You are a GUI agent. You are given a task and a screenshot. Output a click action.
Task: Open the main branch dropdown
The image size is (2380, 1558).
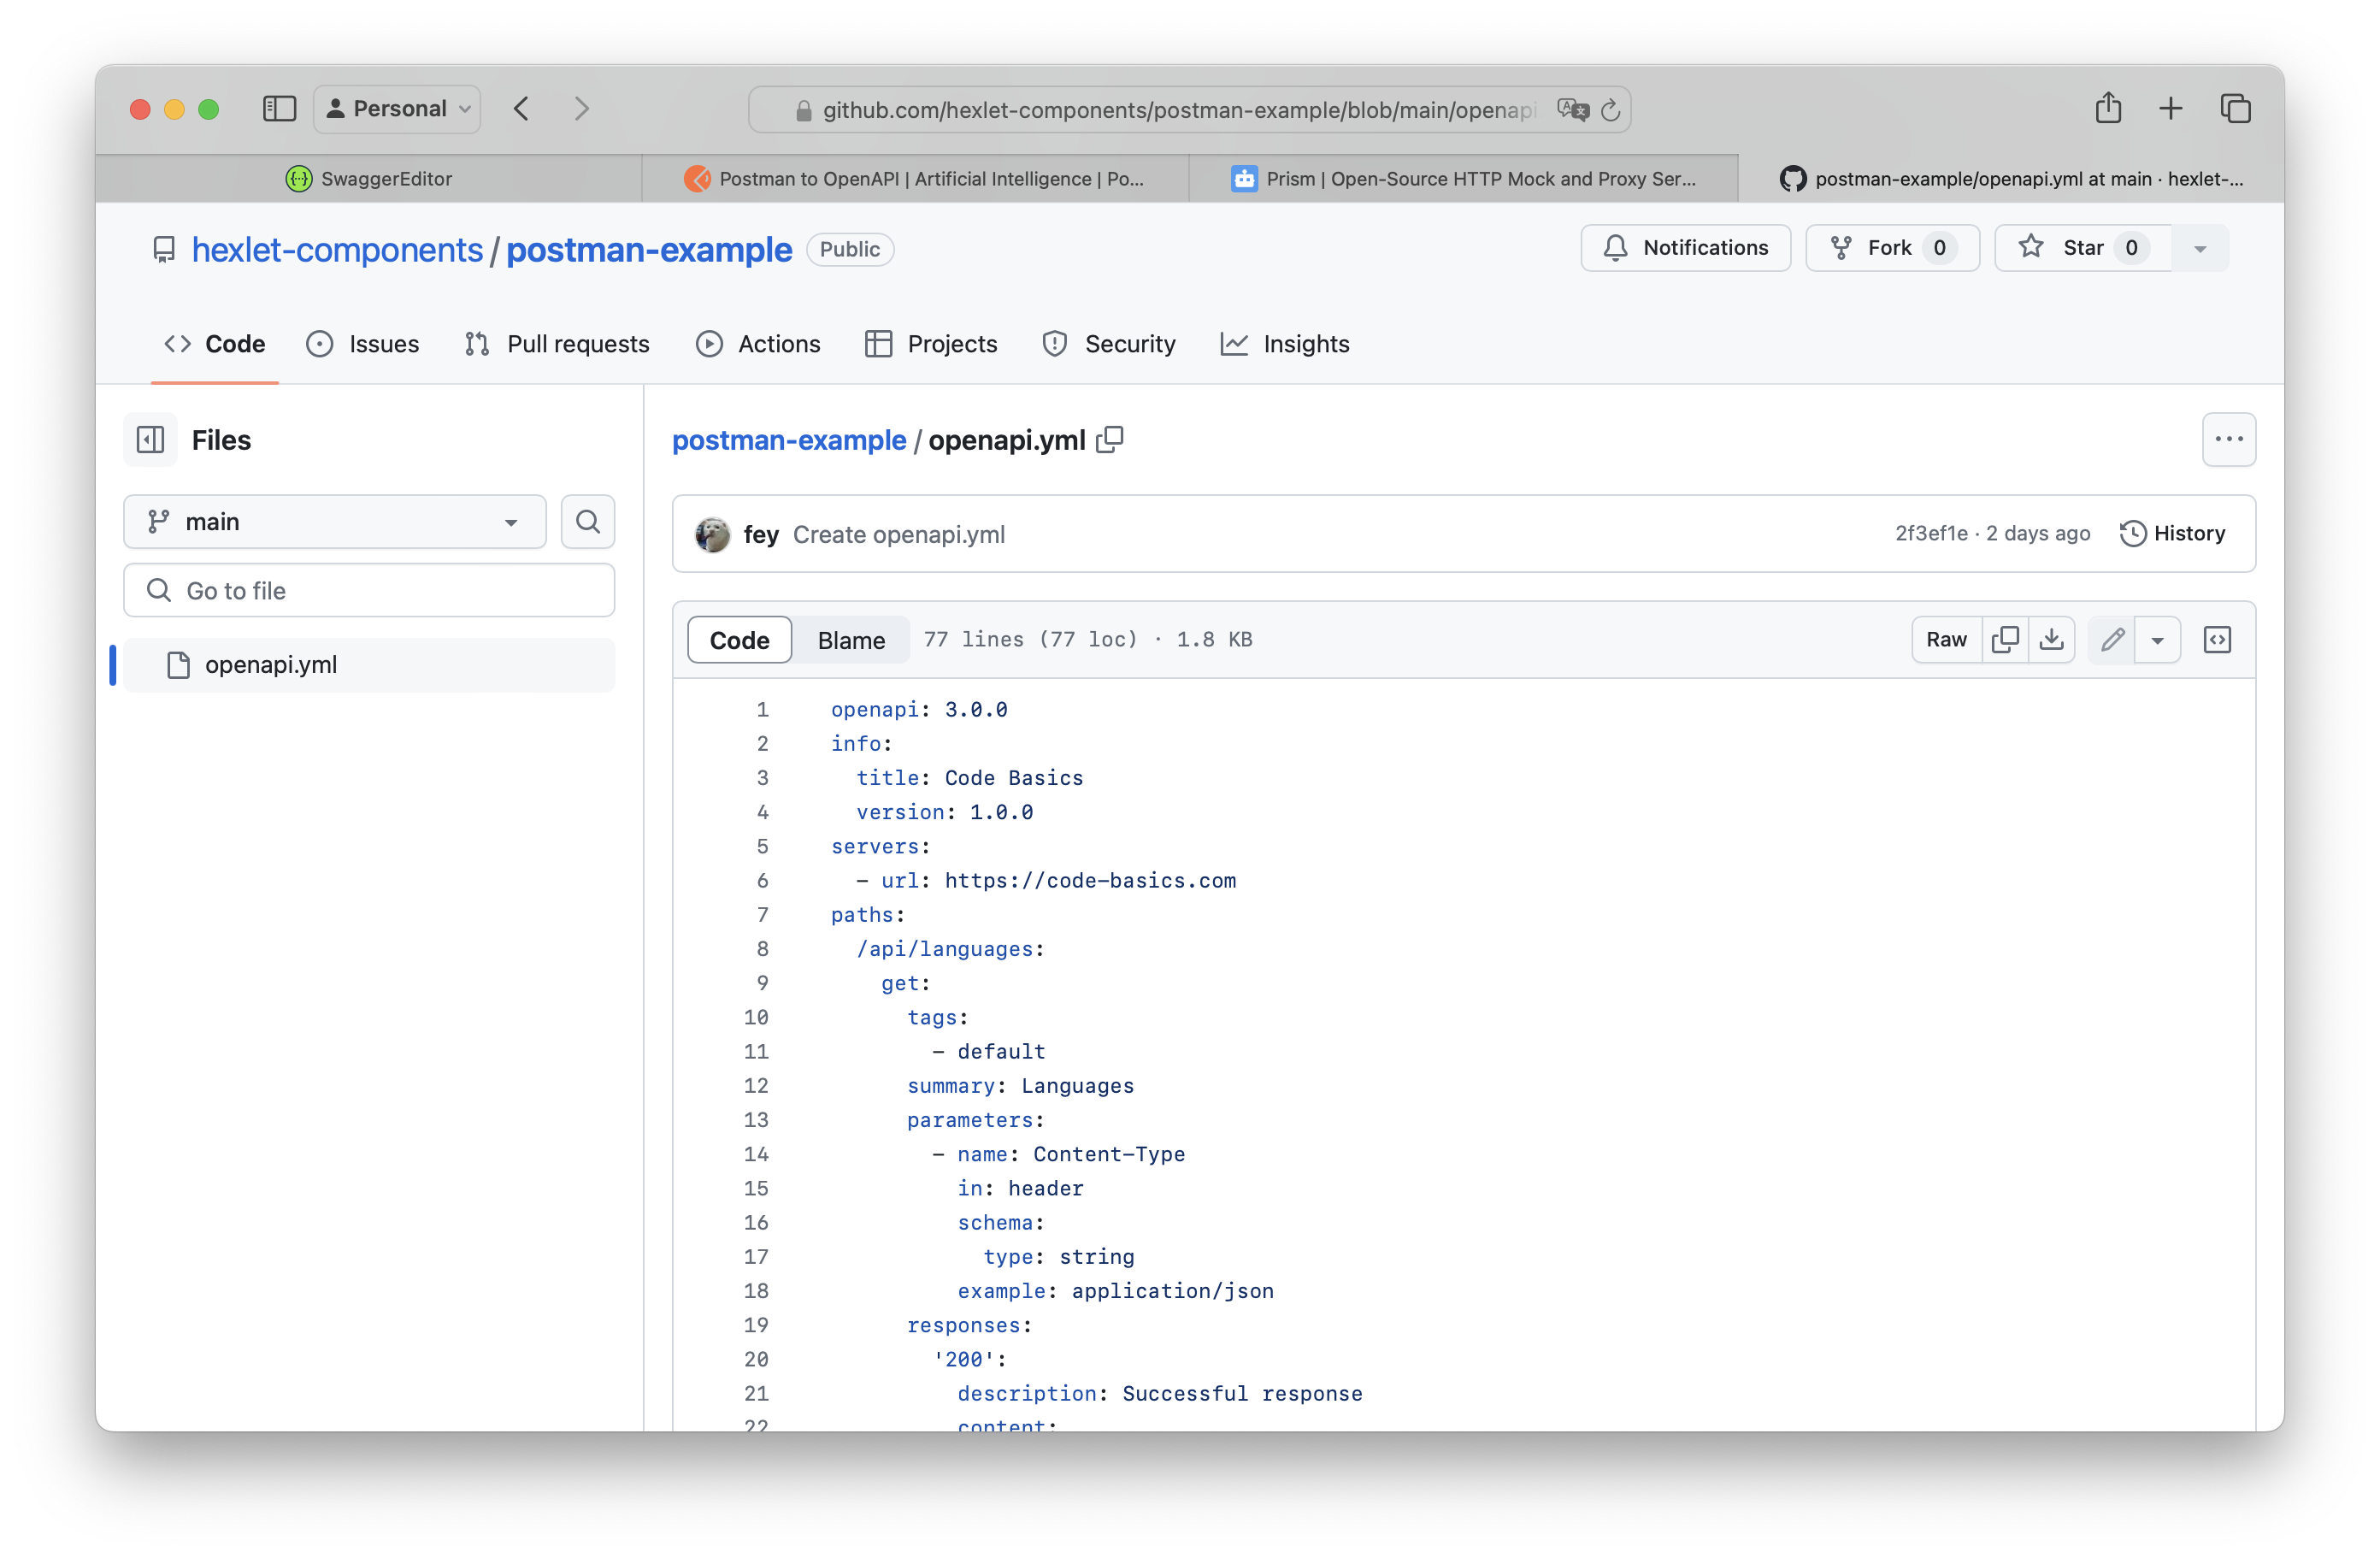click(x=334, y=521)
